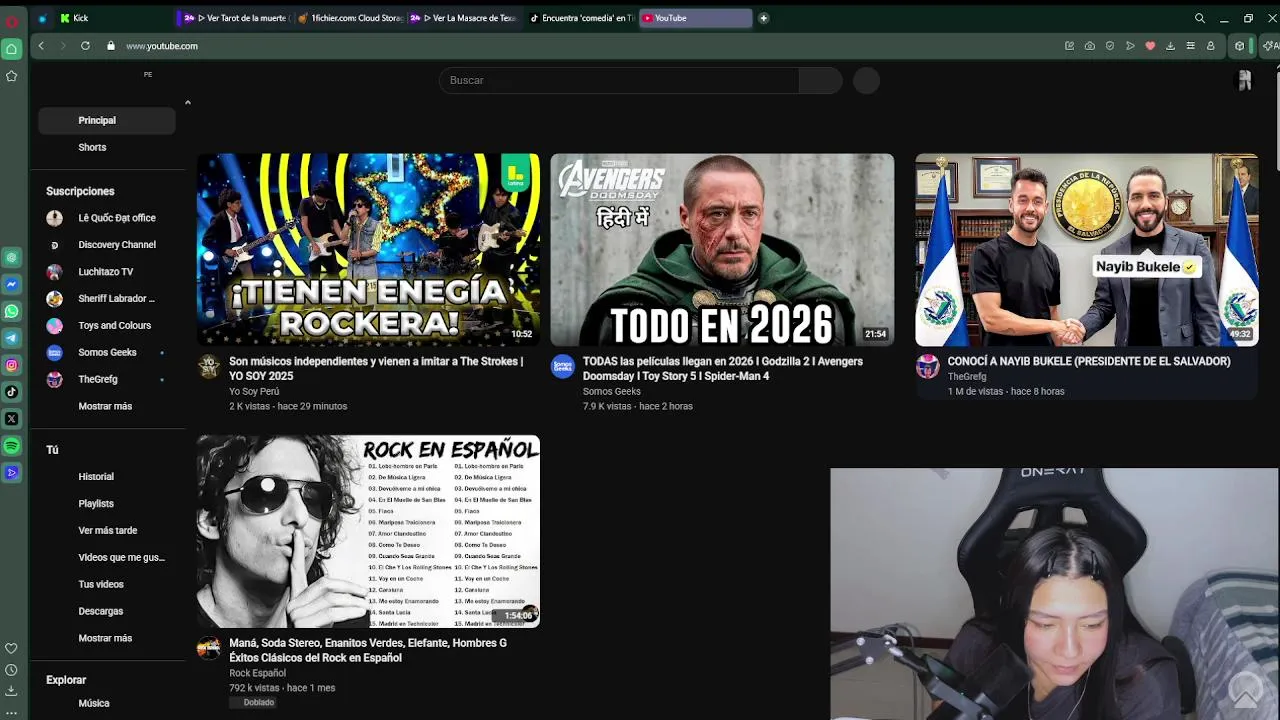Expand the Tú section's Mostrar más

click(x=105, y=638)
